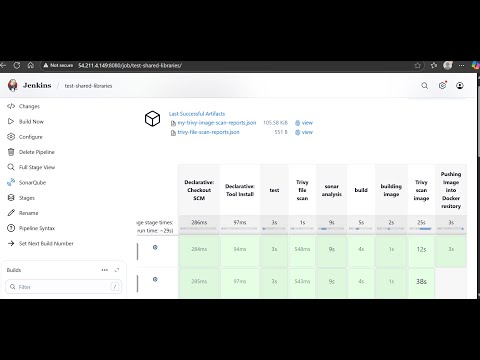The width and height of the screenshot is (480, 360).
Task: Click the Jenkins logo icon
Action: pyautogui.click(x=13, y=86)
